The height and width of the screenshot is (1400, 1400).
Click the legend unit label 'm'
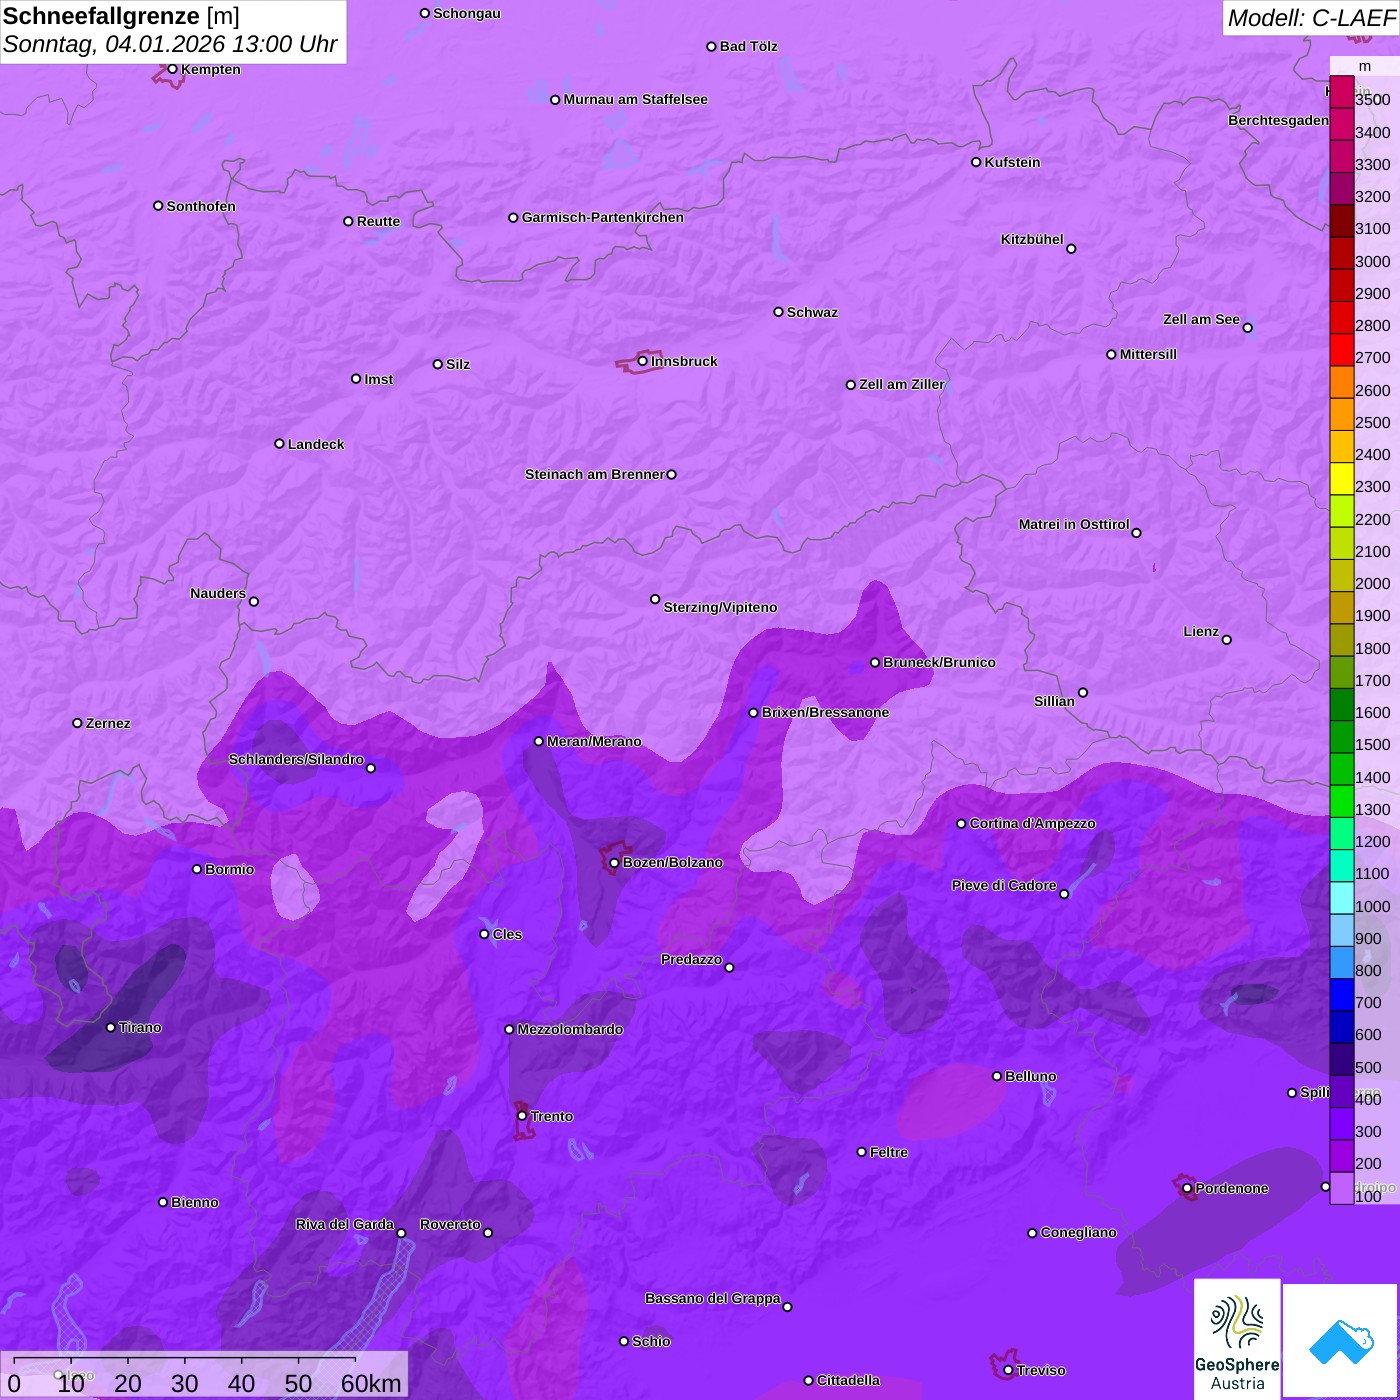click(x=1365, y=66)
